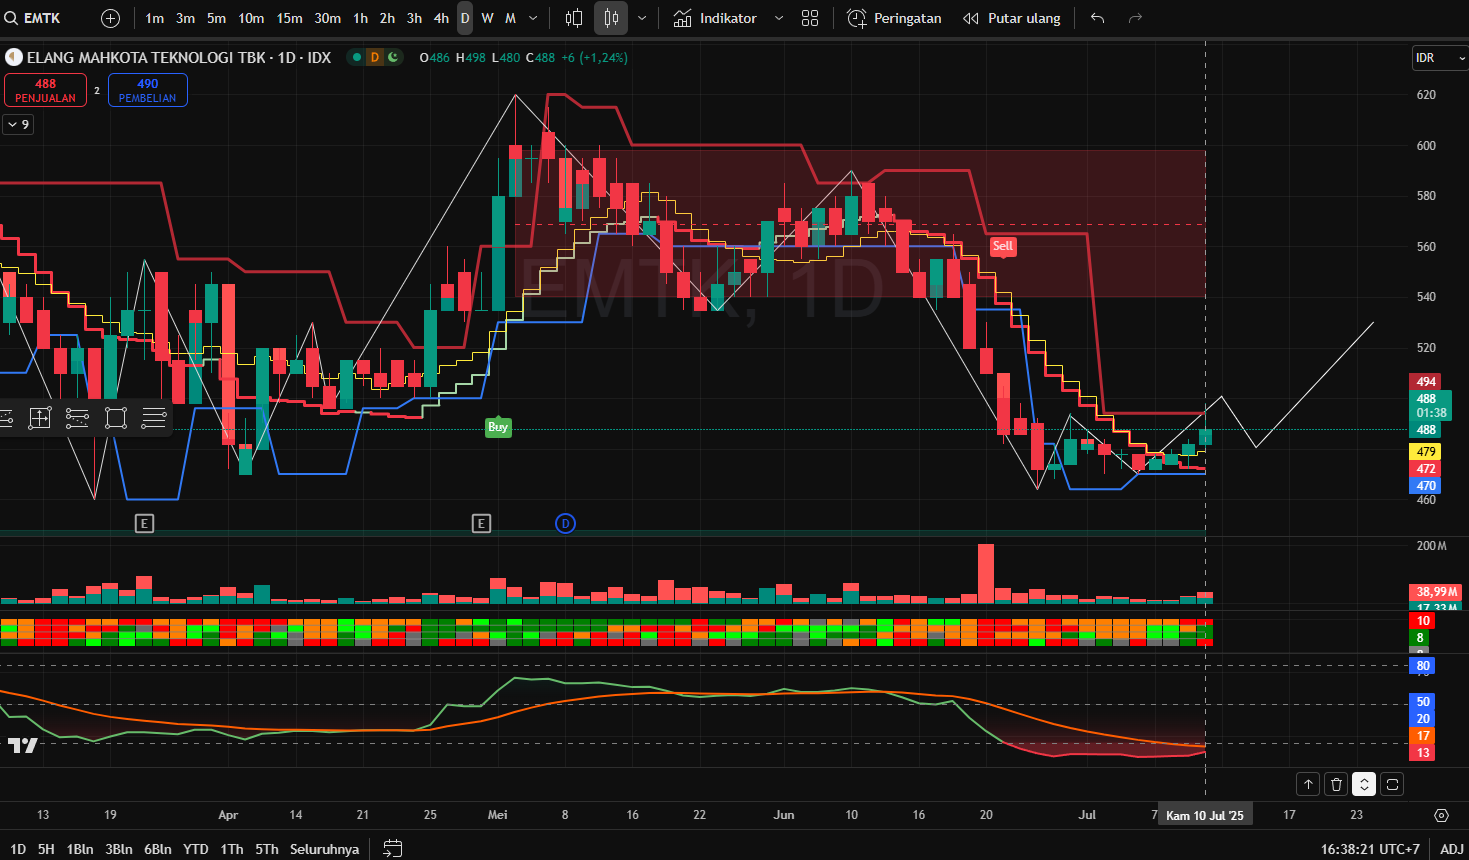
Task: Select the 6Bln date range
Action: [x=158, y=848]
